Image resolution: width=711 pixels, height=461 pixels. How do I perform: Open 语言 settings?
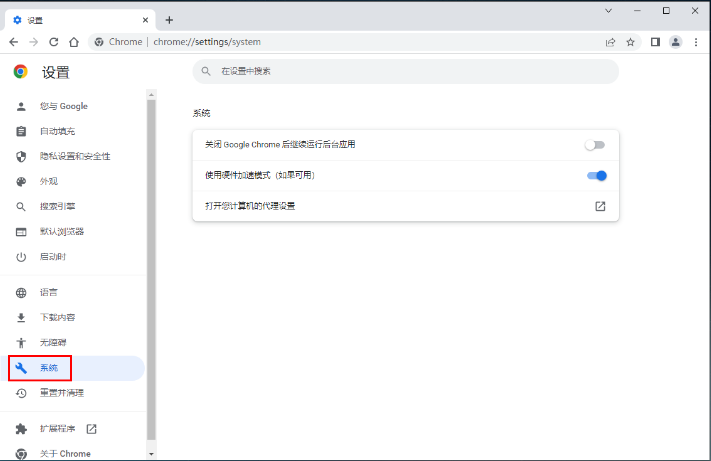(73, 292)
